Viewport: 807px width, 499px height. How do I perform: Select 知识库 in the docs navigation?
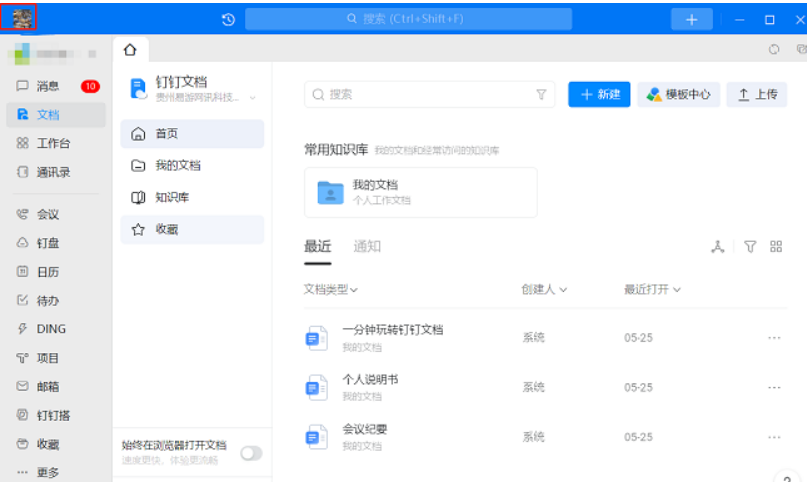[192, 197]
